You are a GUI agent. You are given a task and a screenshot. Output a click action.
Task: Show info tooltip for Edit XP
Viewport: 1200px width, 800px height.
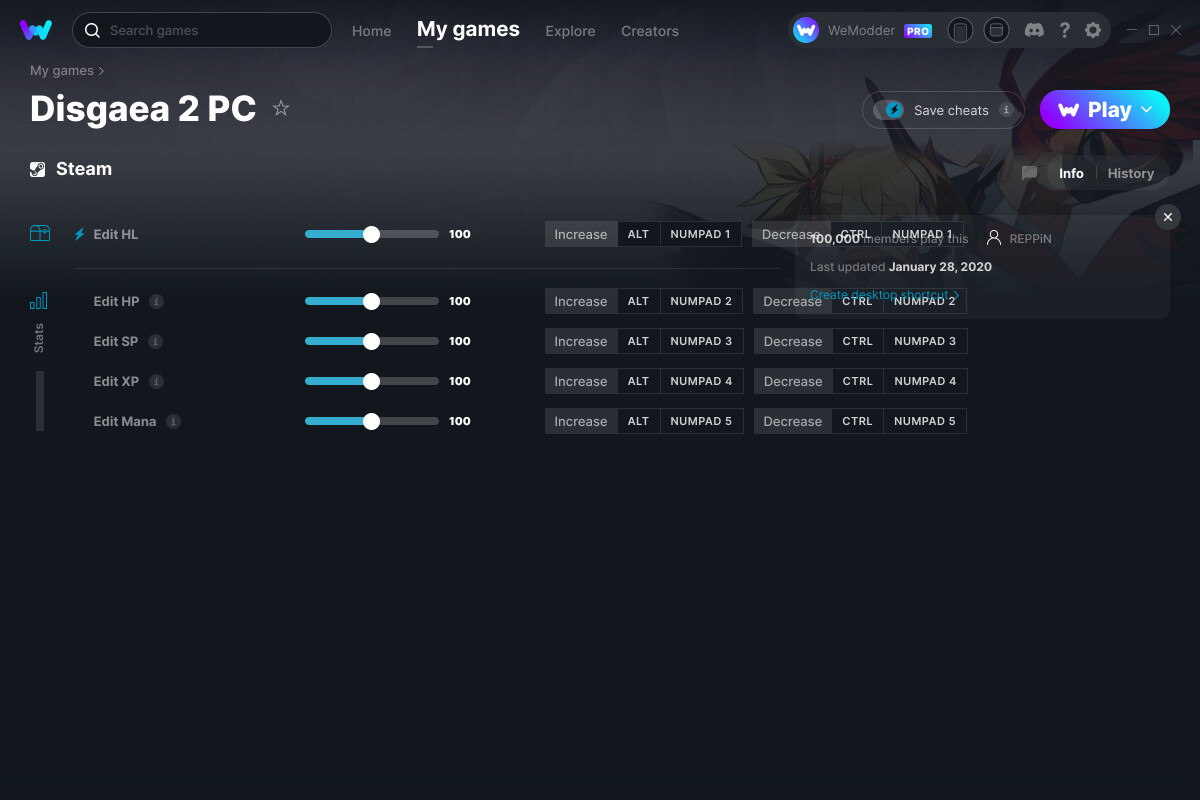tap(156, 381)
